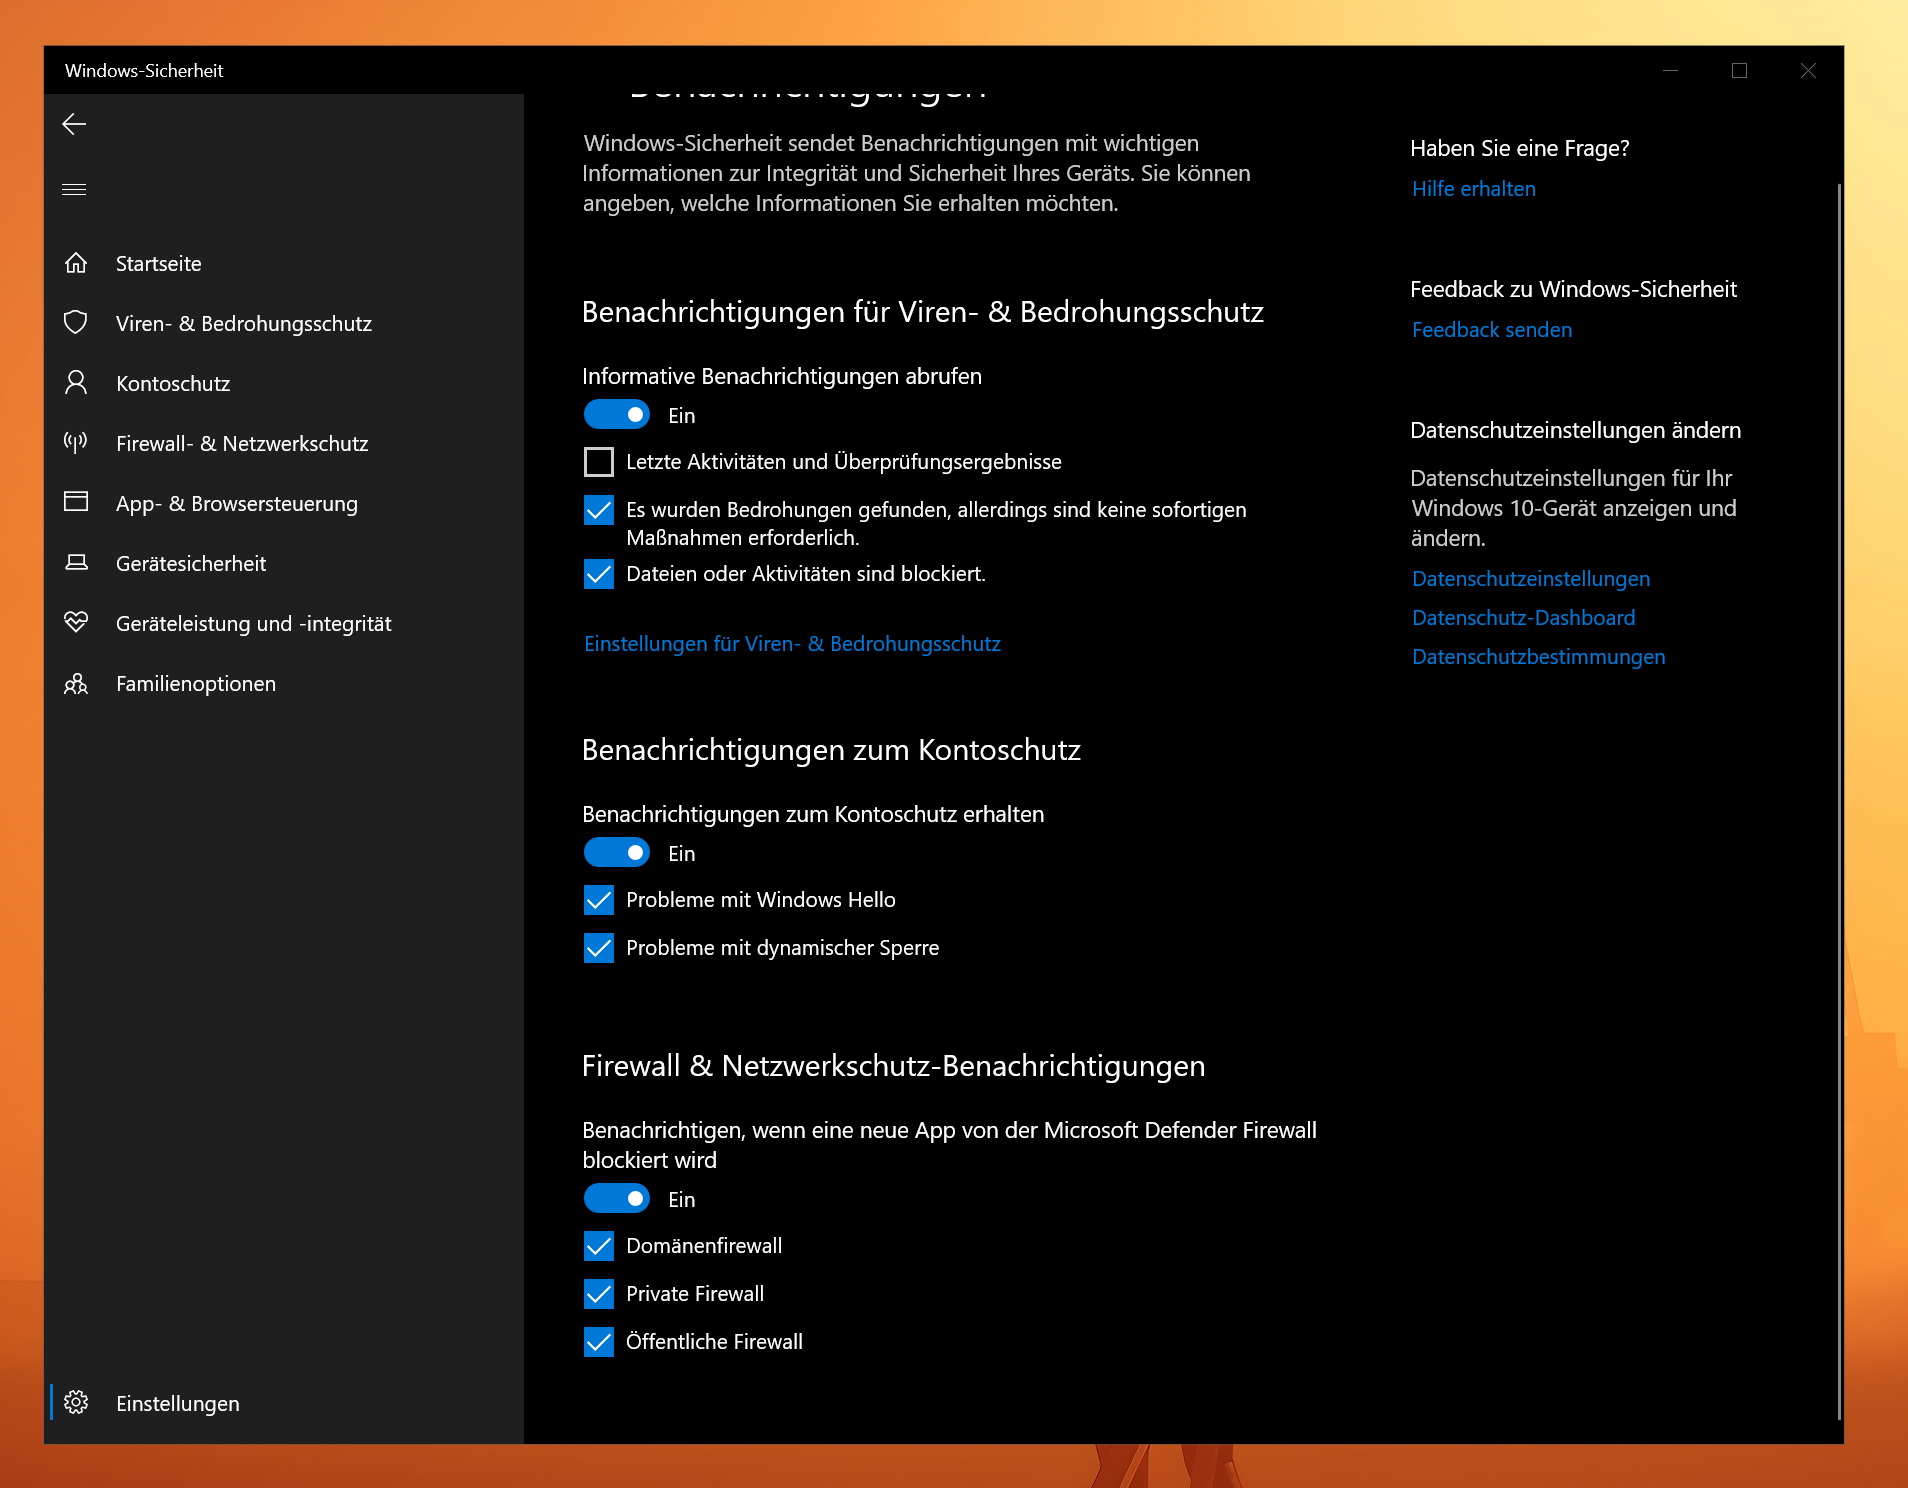Click the antenna icon for Firewall

[x=76, y=442]
